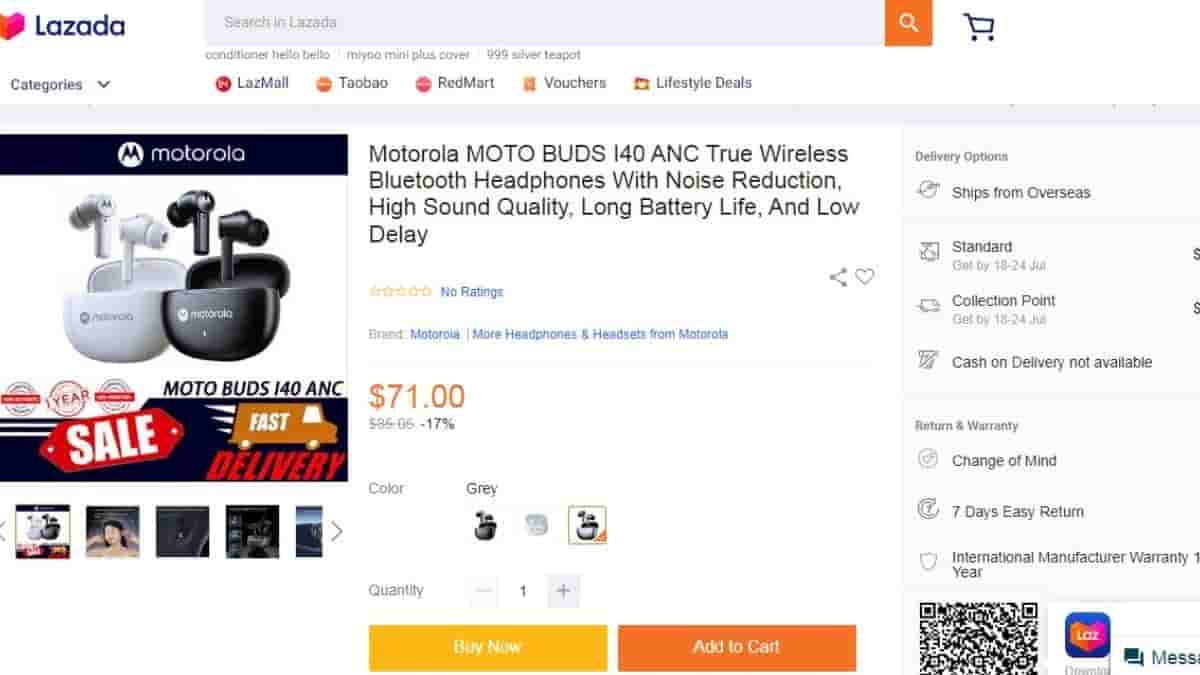1200x675 pixels.
Task: Increase quantity with plus button
Action: pos(563,591)
